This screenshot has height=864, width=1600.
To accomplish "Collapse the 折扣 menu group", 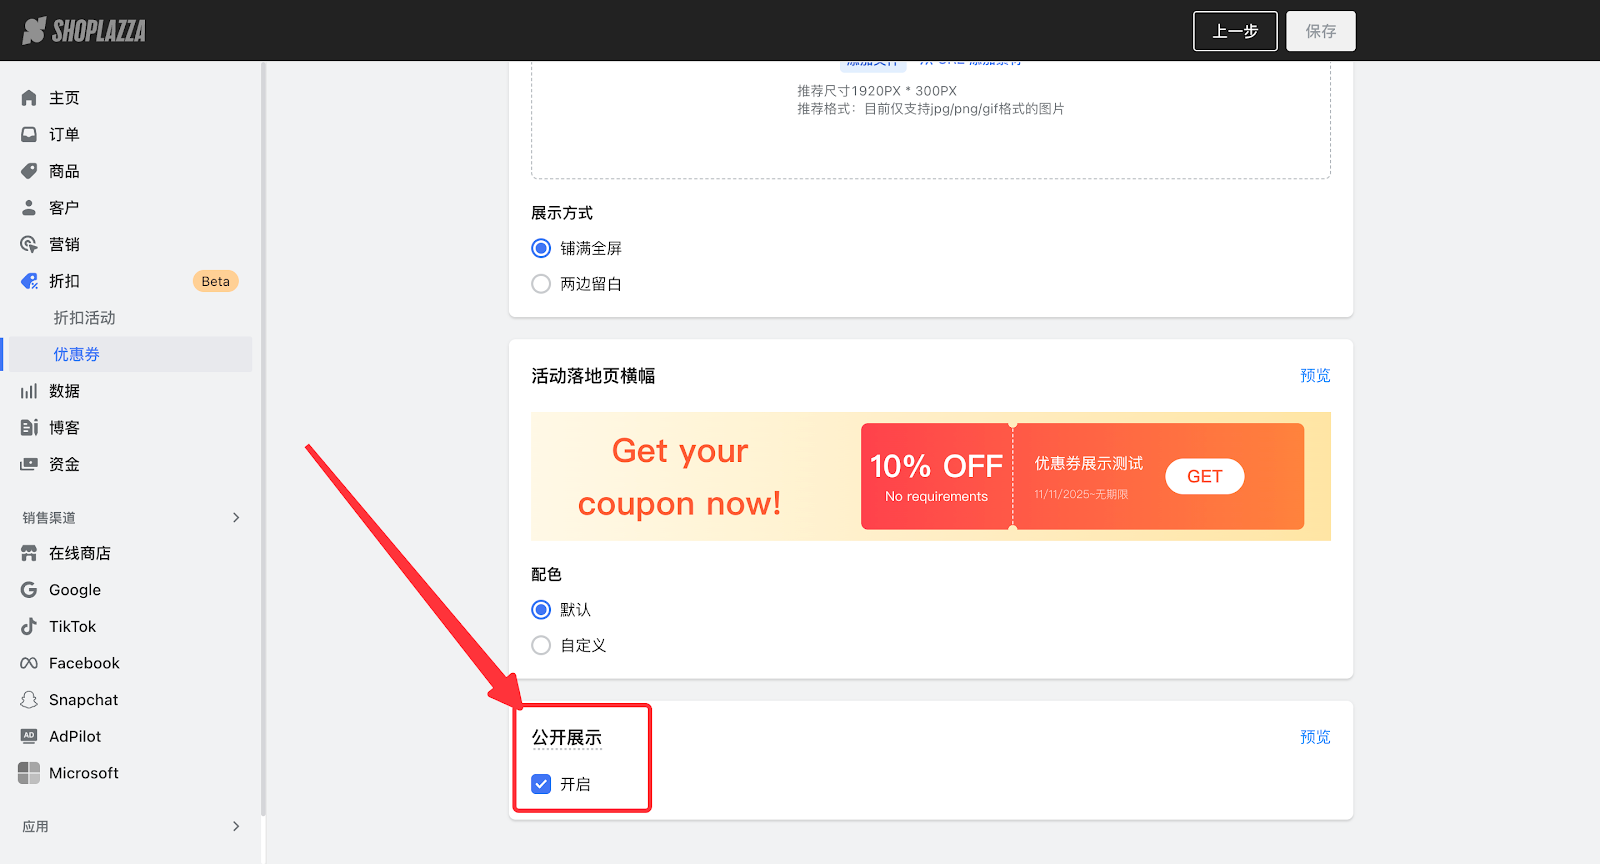I will (x=64, y=281).
